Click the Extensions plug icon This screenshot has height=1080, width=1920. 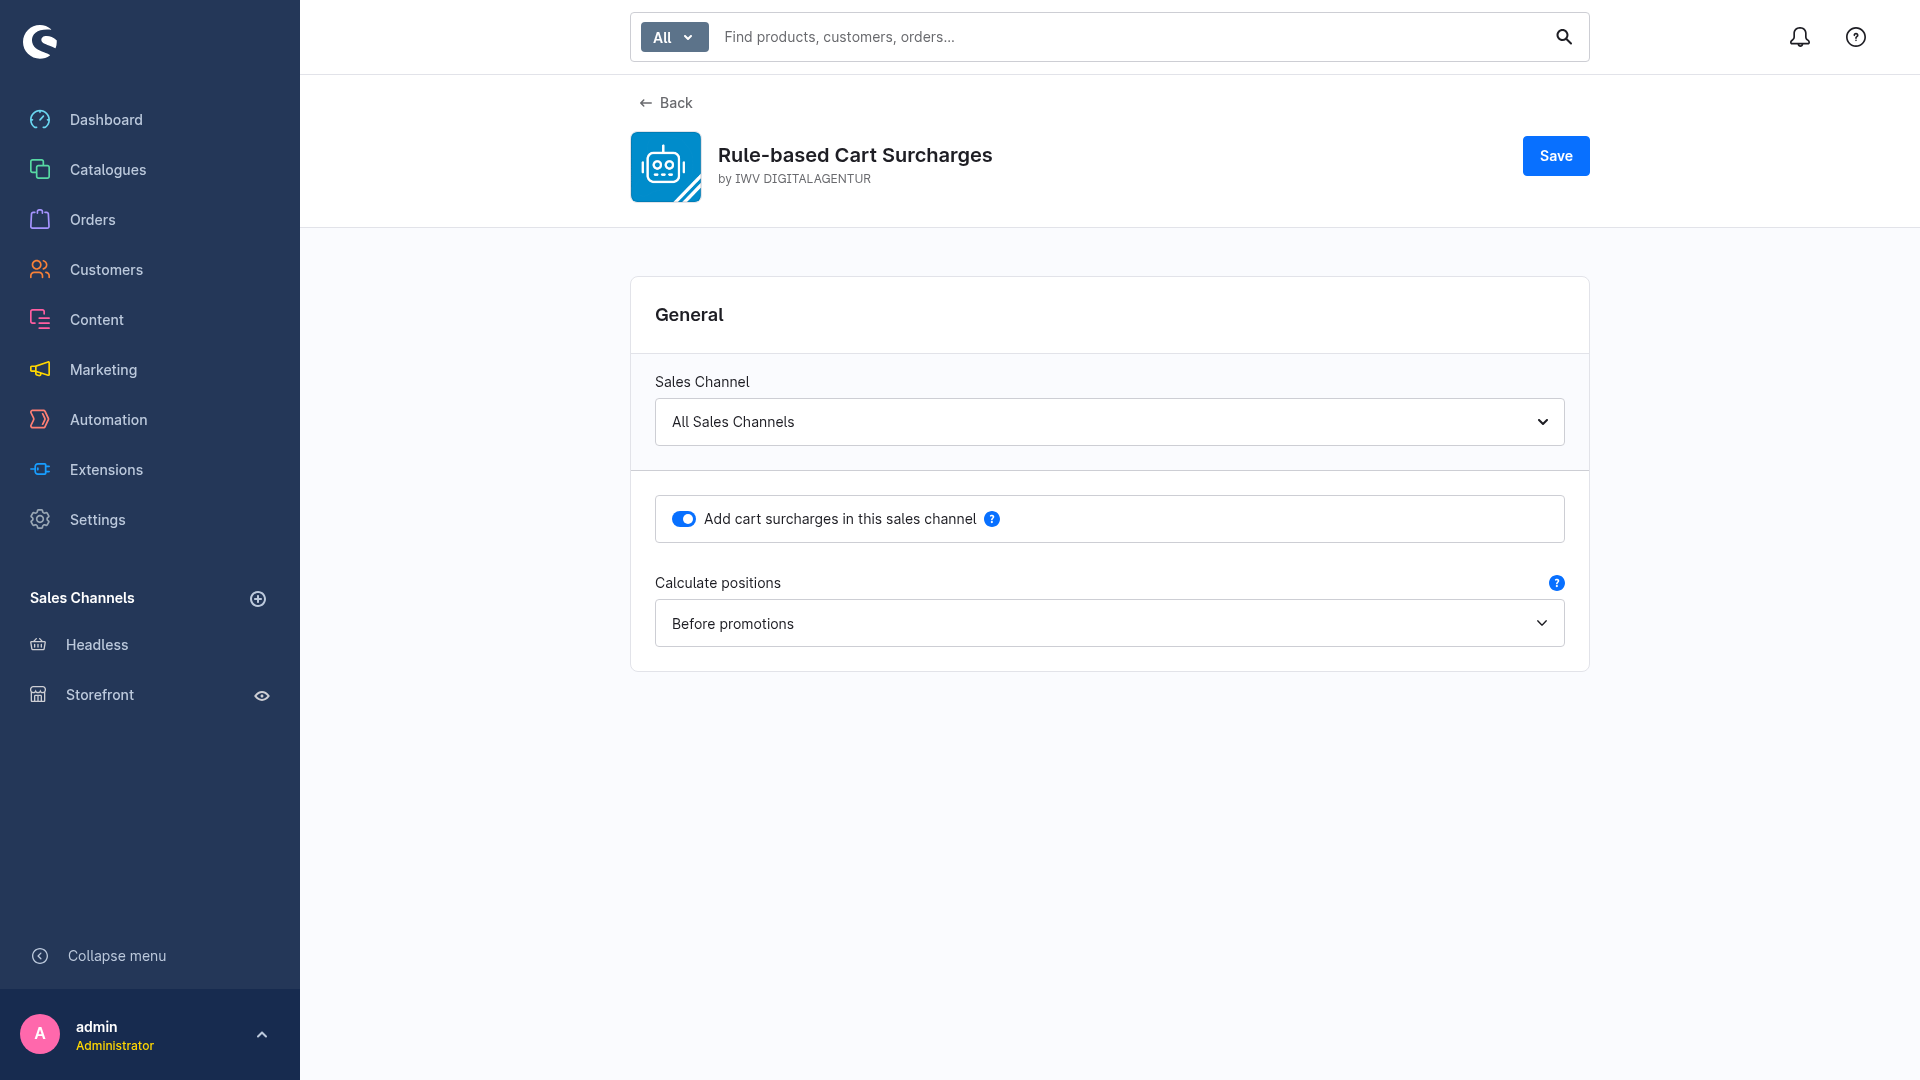pyautogui.click(x=40, y=470)
